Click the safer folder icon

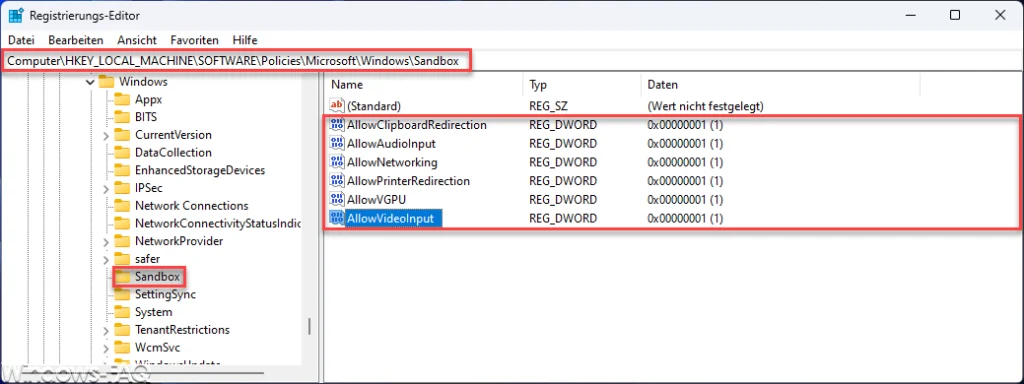click(122, 259)
